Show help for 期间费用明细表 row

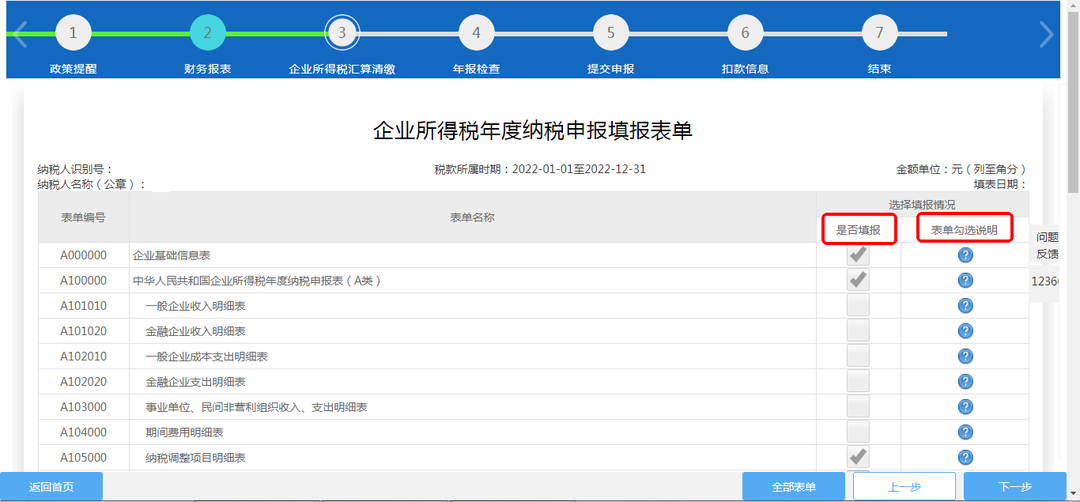pyautogui.click(x=965, y=432)
